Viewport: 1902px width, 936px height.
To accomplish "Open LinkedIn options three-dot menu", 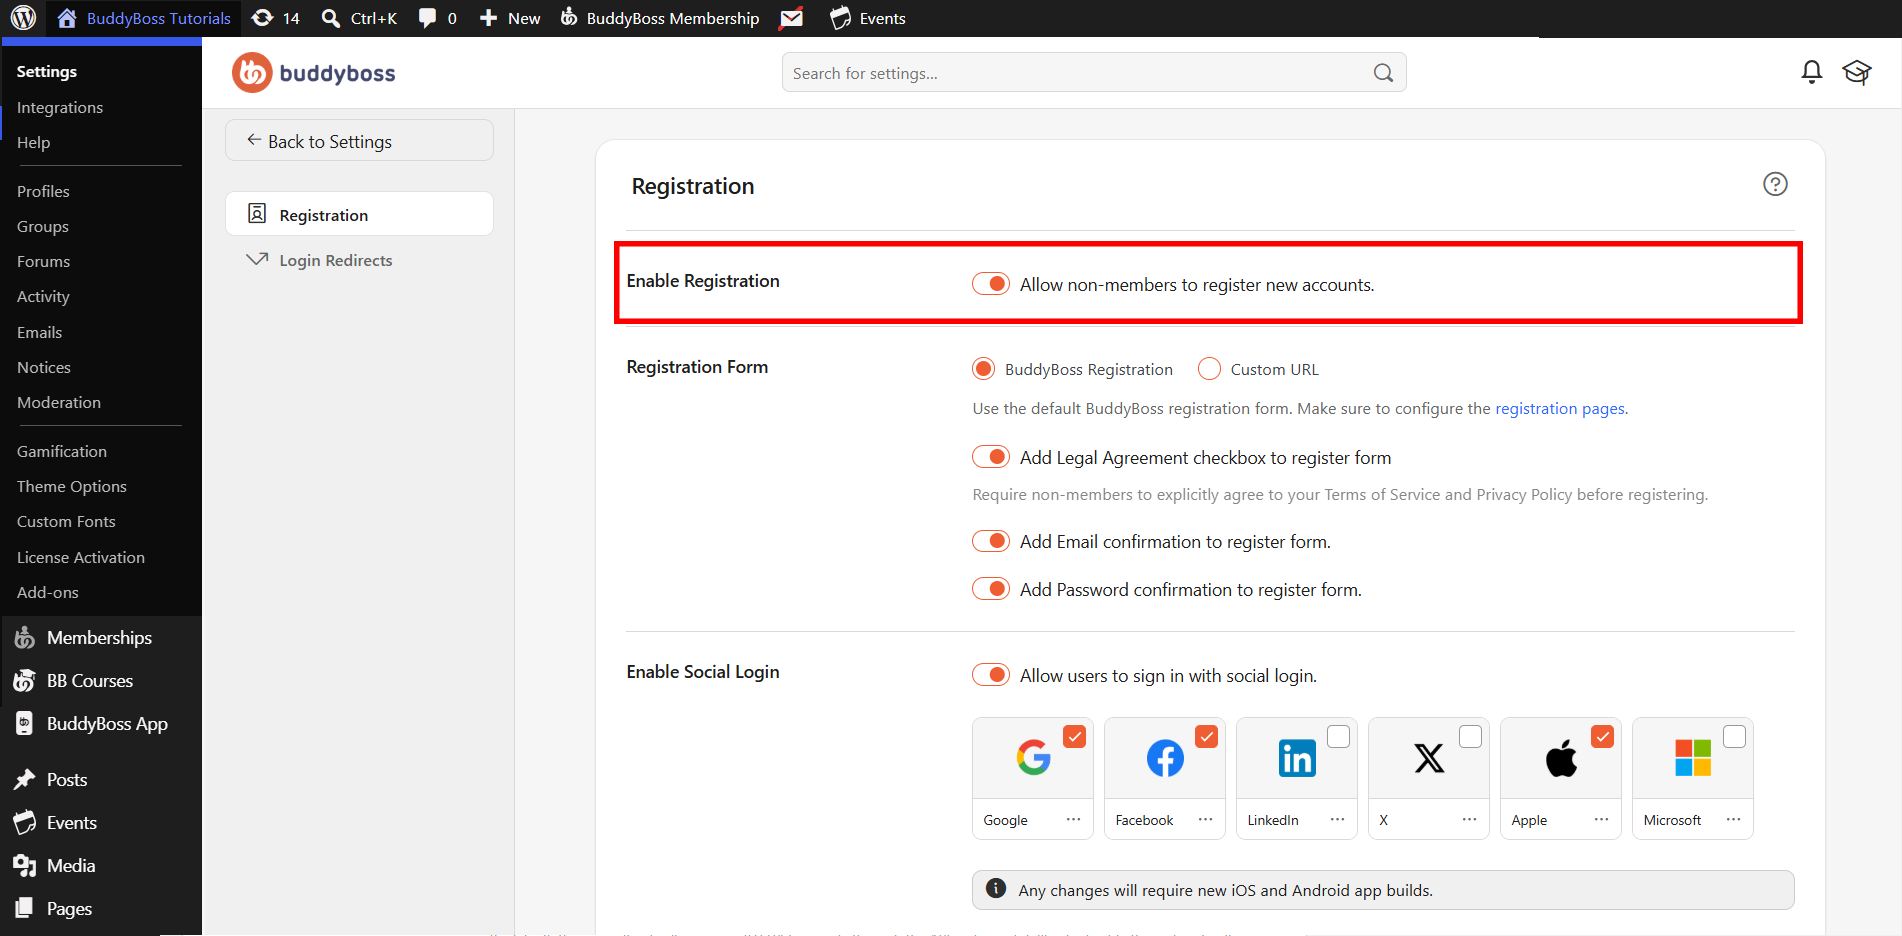I will [x=1337, y=820].
